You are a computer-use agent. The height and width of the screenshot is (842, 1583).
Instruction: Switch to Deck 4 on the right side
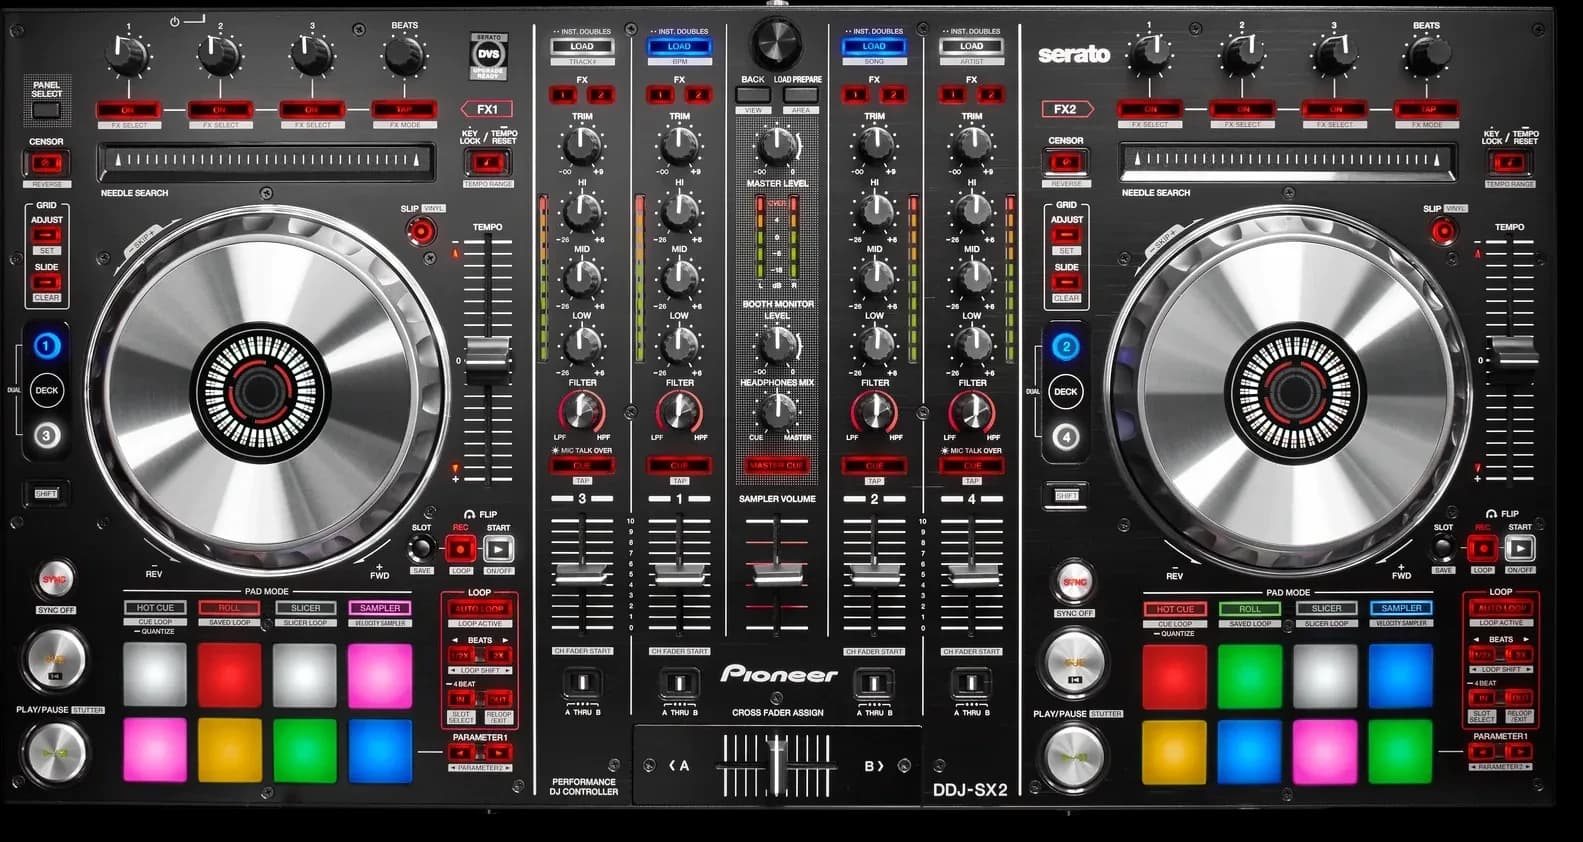(1066, 437)
